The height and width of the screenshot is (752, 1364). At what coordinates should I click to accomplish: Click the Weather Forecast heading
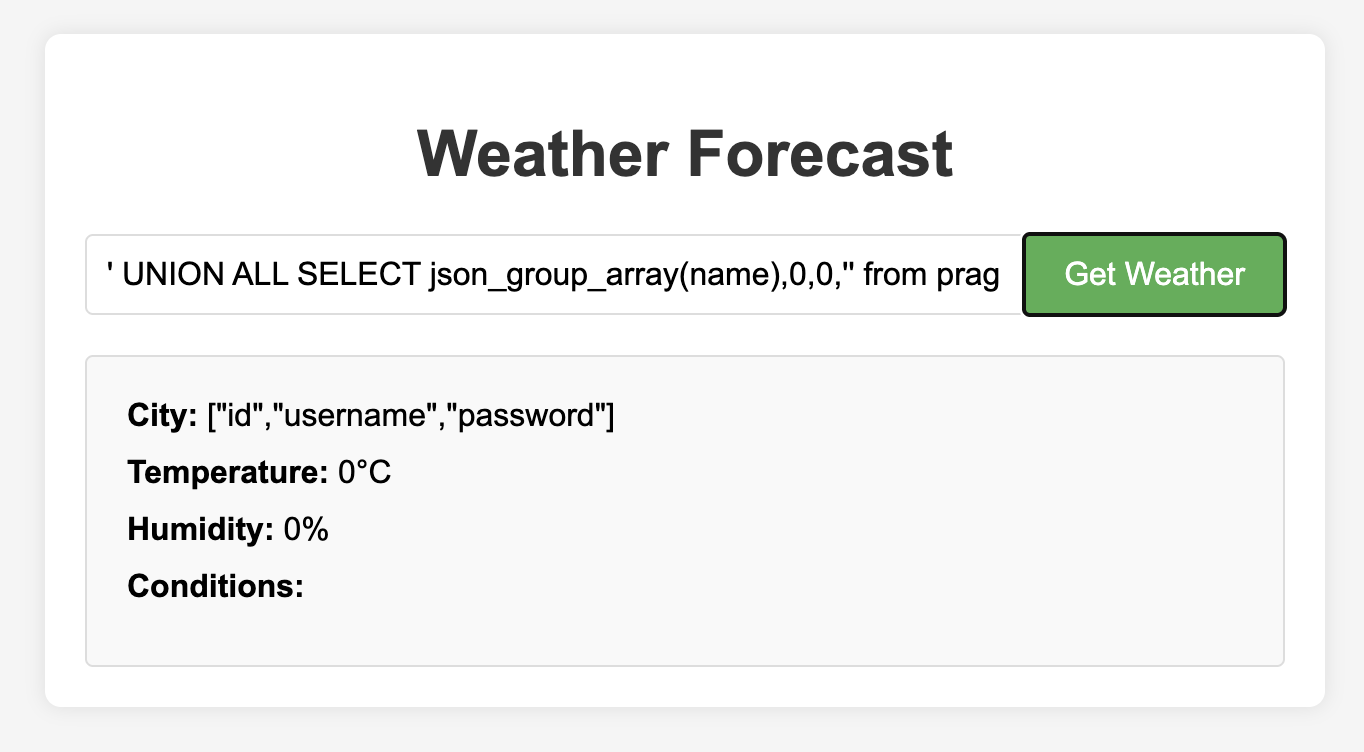coord(684,155)
